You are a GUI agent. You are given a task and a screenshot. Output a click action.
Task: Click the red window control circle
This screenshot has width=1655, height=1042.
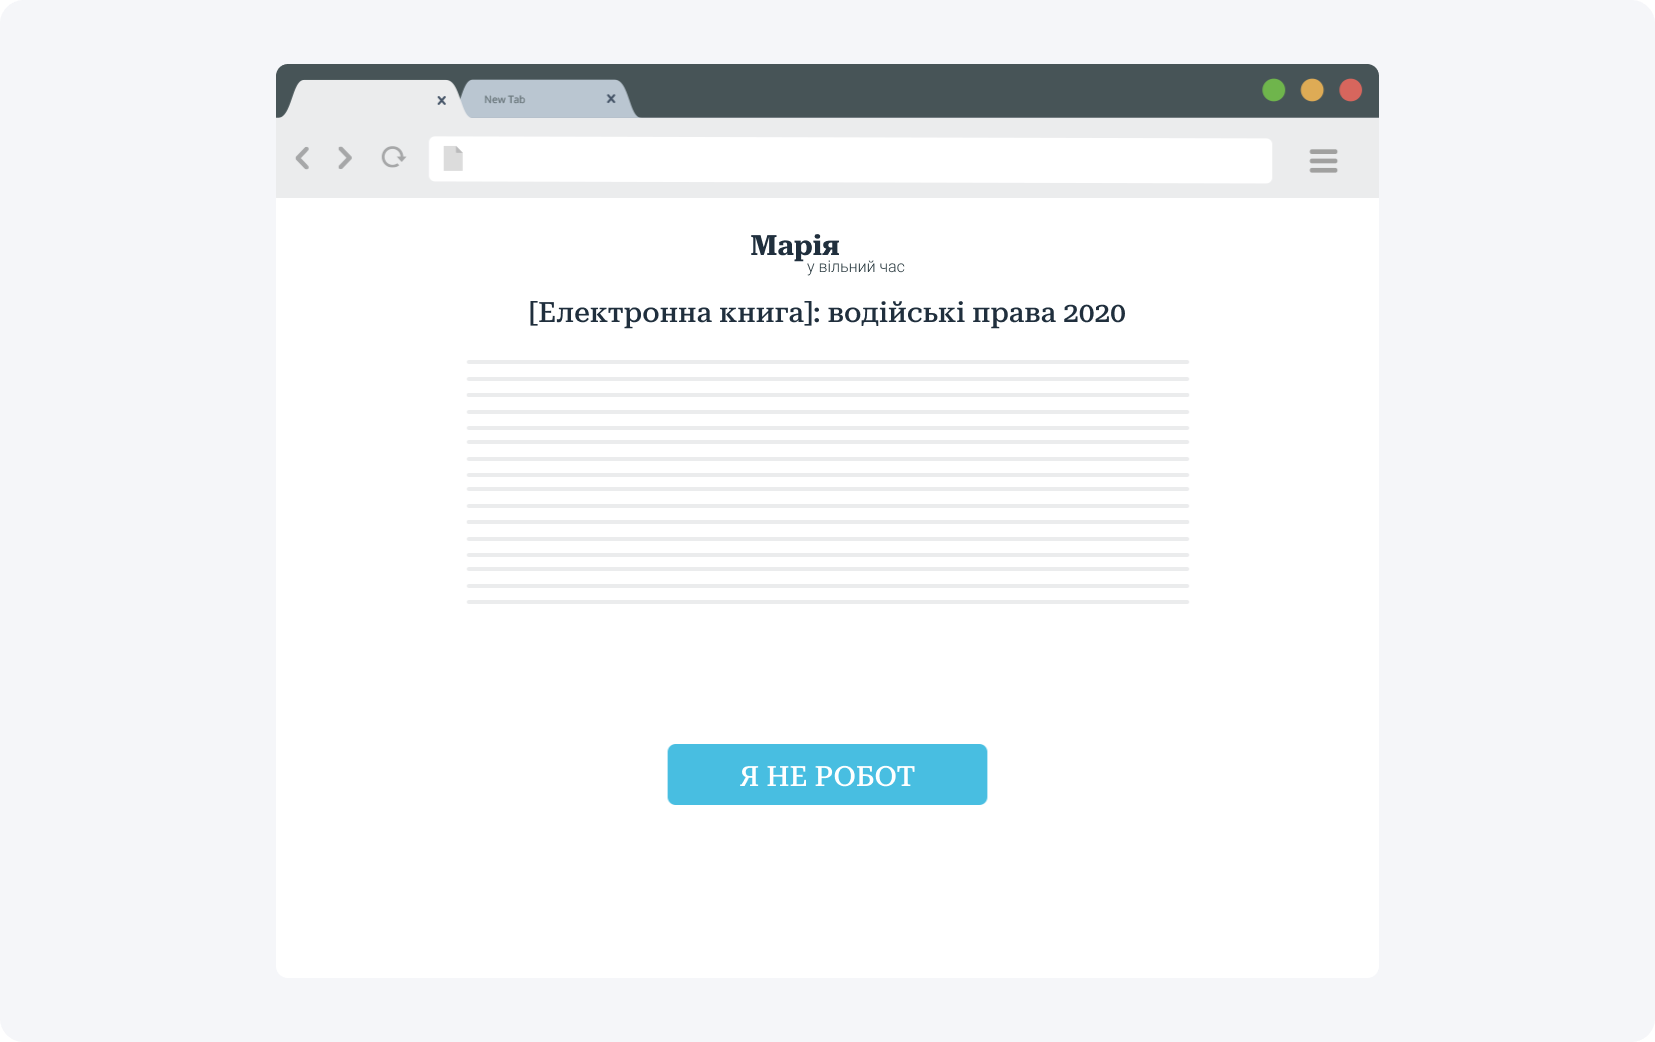pyautogui.click(x=1350, y=90)
